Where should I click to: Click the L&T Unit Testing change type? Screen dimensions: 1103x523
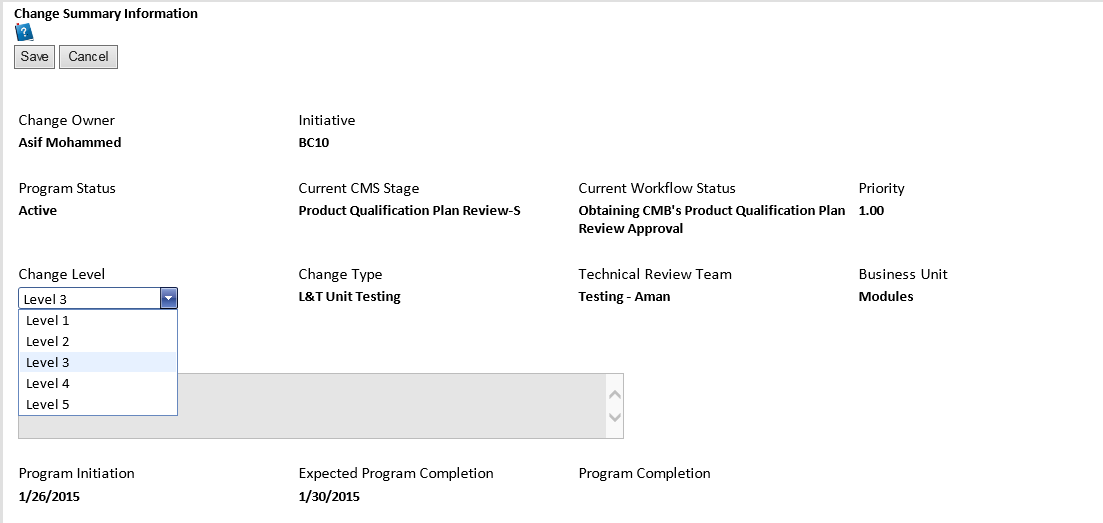pyautogui.click(x=349, y=297)
